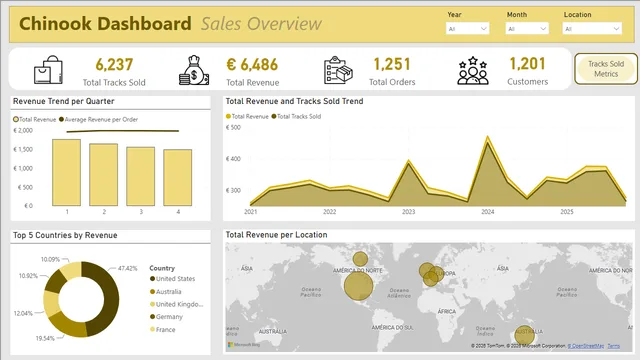
Task: Open the Month filter dropdown
Action: pyautogui.click(x=527, y=29)
